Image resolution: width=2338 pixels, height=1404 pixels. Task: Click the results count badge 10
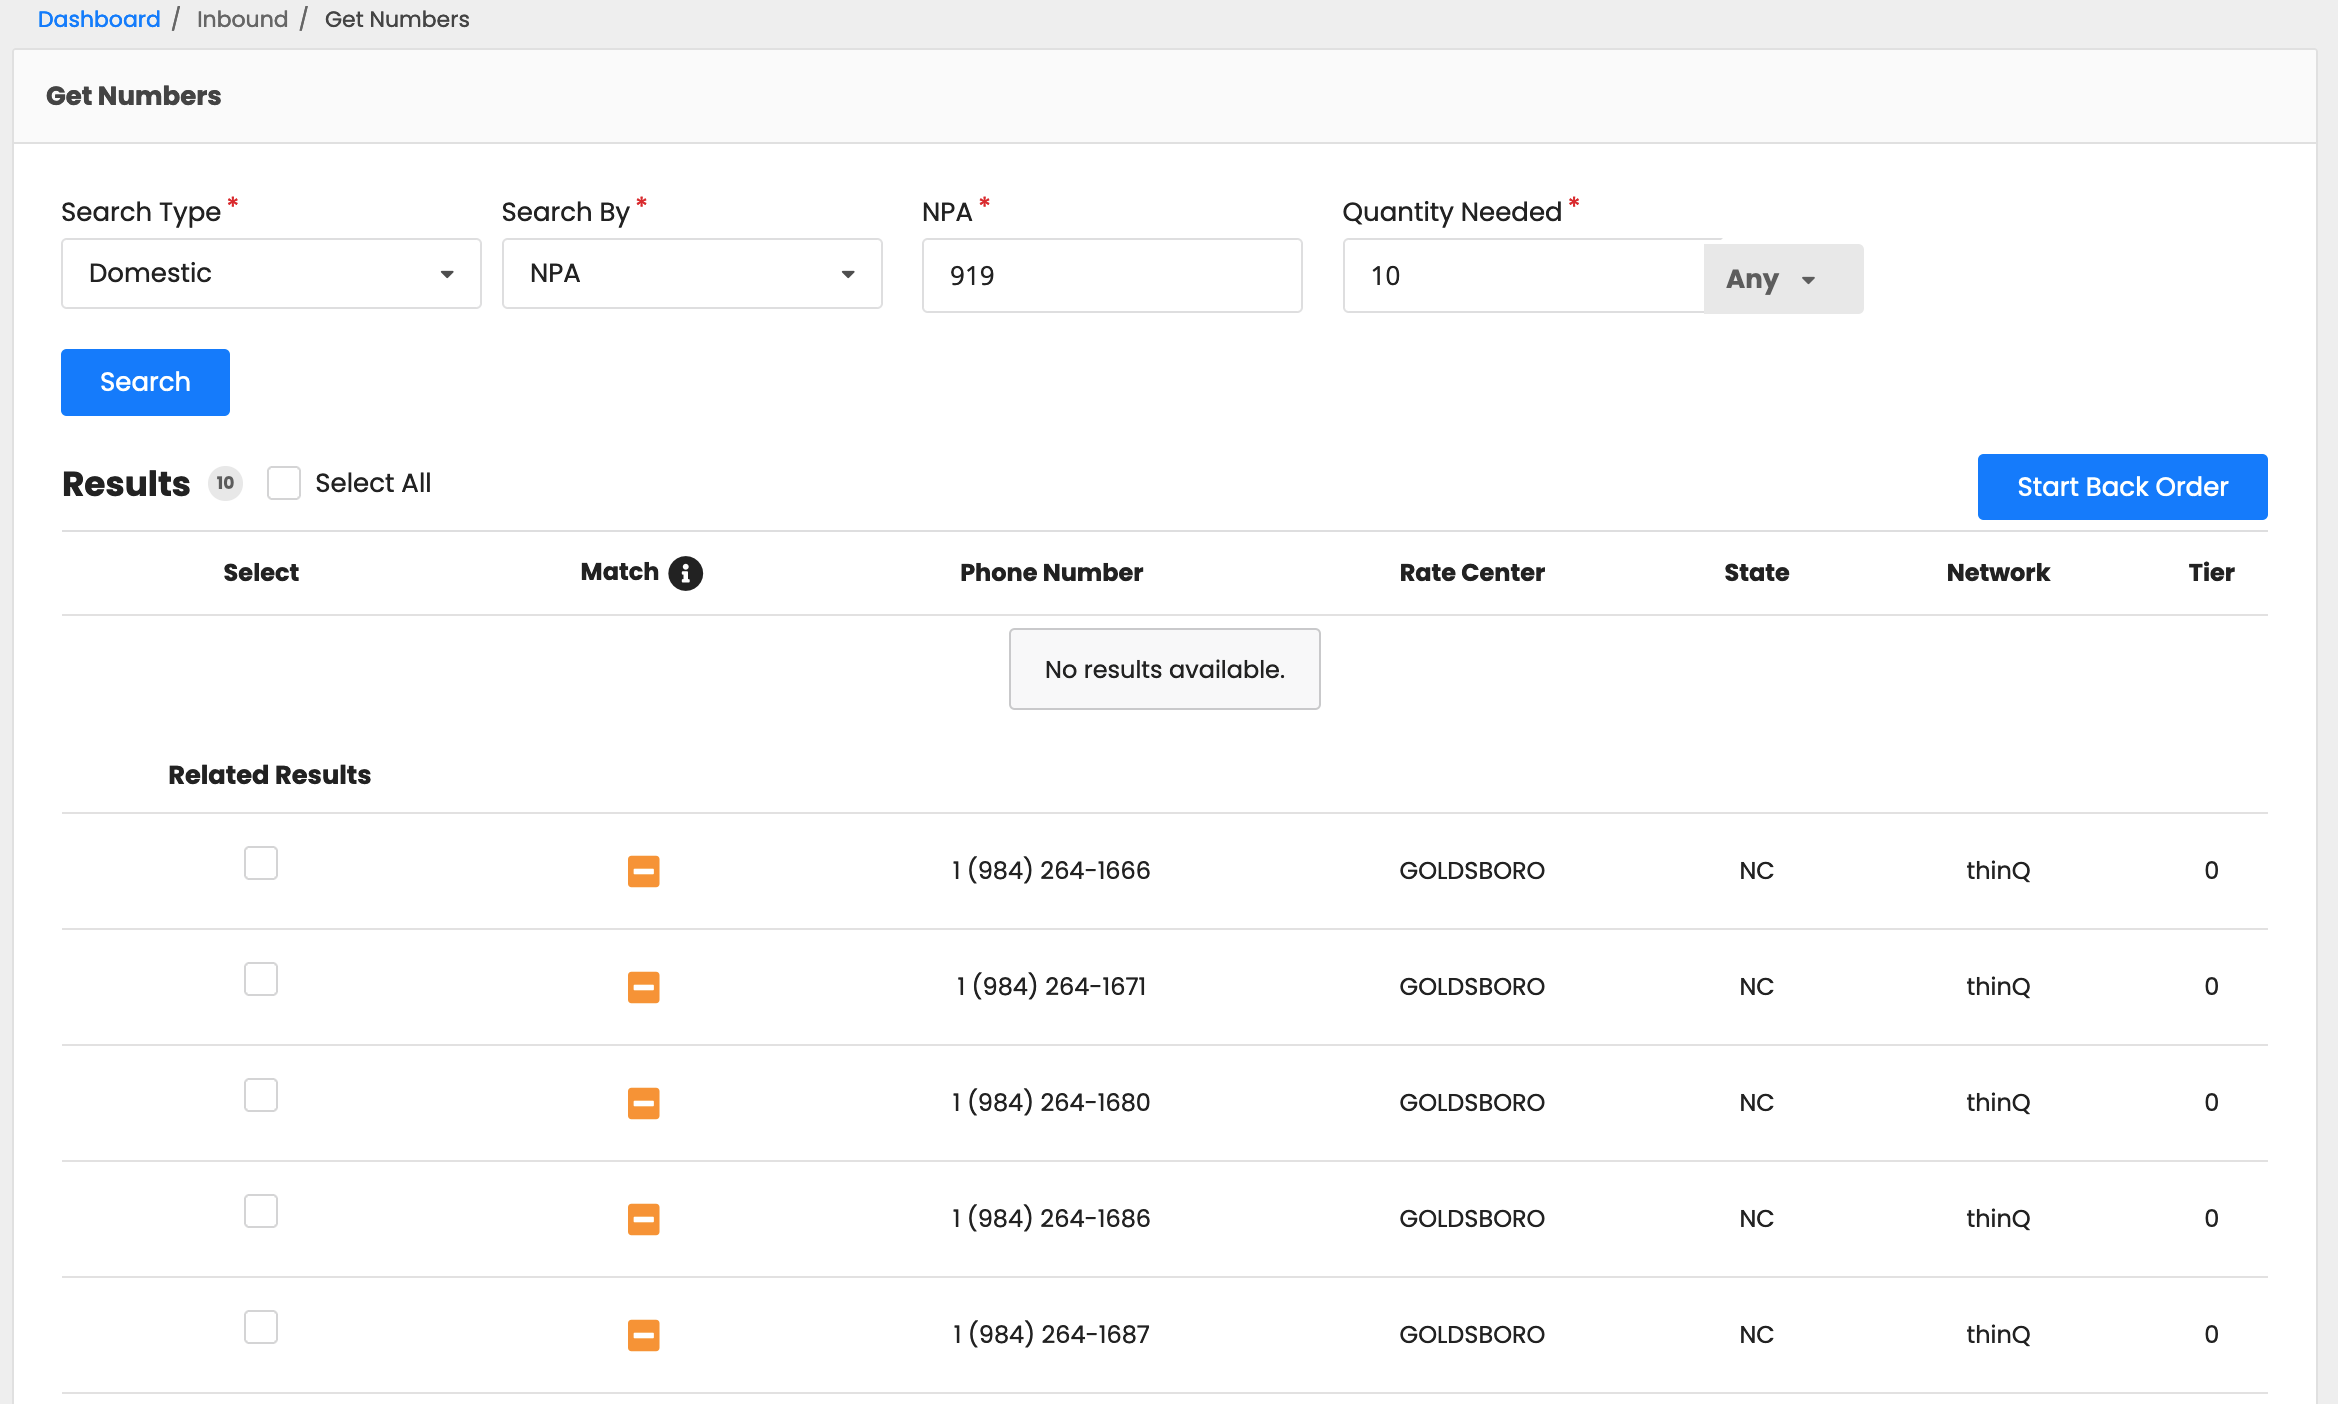[225, 483]
